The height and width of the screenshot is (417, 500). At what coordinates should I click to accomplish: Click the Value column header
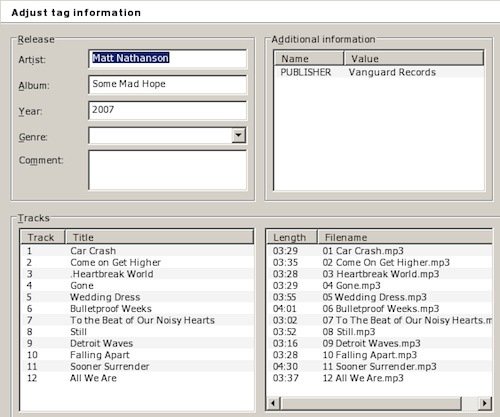coord(414,59)
